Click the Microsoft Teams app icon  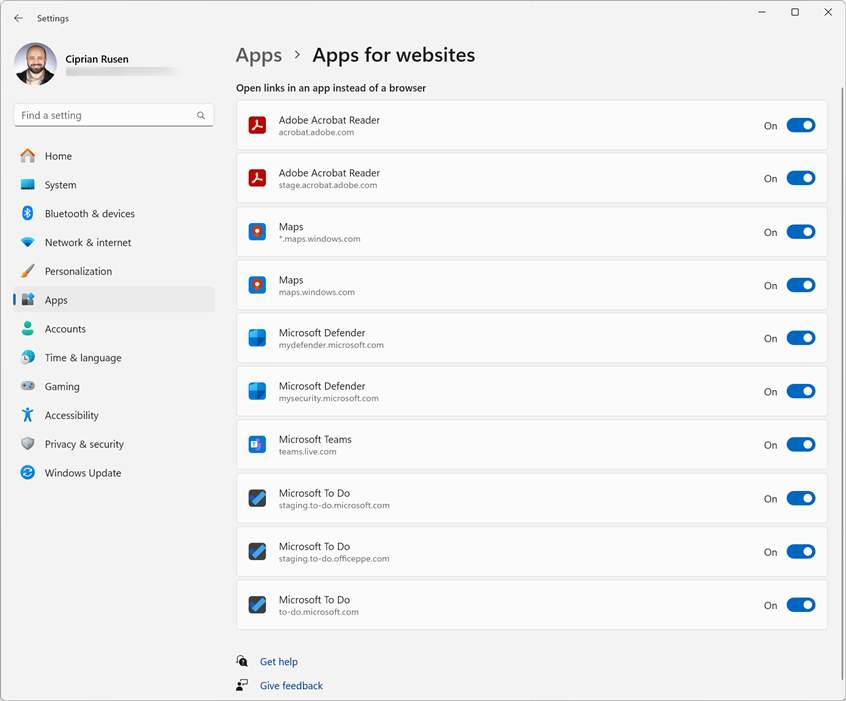tap(257, 445)
